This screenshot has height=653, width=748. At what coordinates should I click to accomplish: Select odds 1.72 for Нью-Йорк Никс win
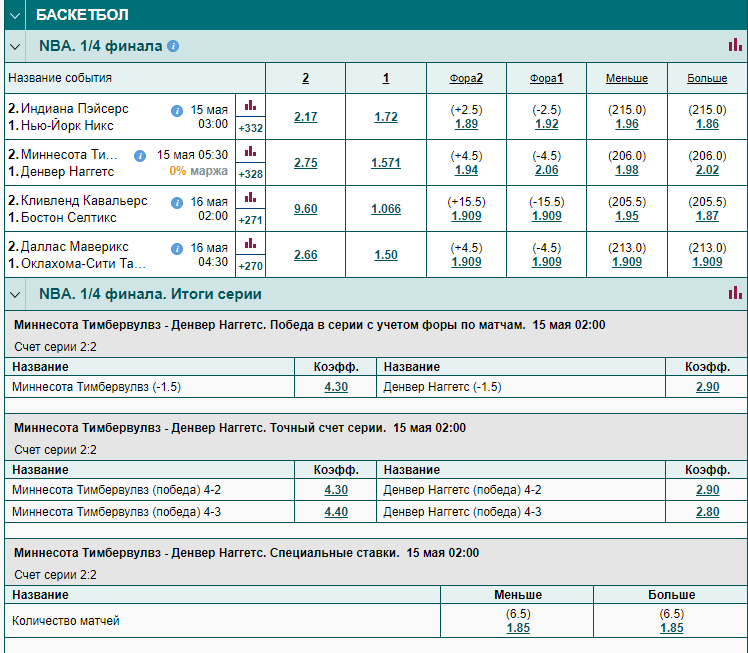tap(386, 117)
